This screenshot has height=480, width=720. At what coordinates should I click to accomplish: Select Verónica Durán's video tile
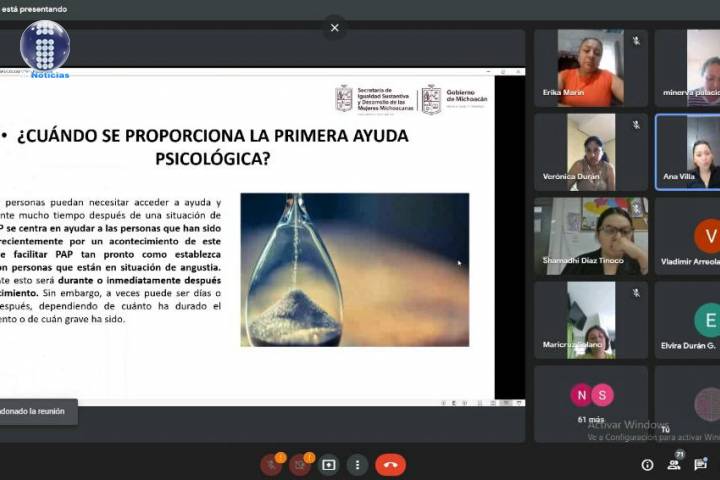point(590,152)
